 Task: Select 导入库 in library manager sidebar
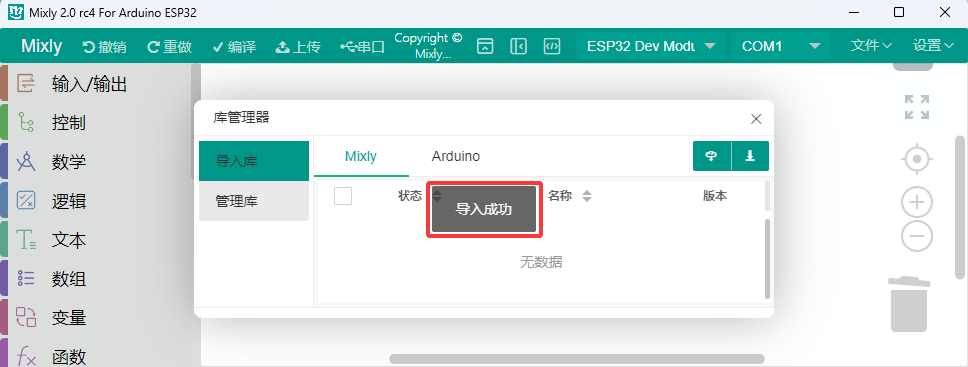click(254, 161)
